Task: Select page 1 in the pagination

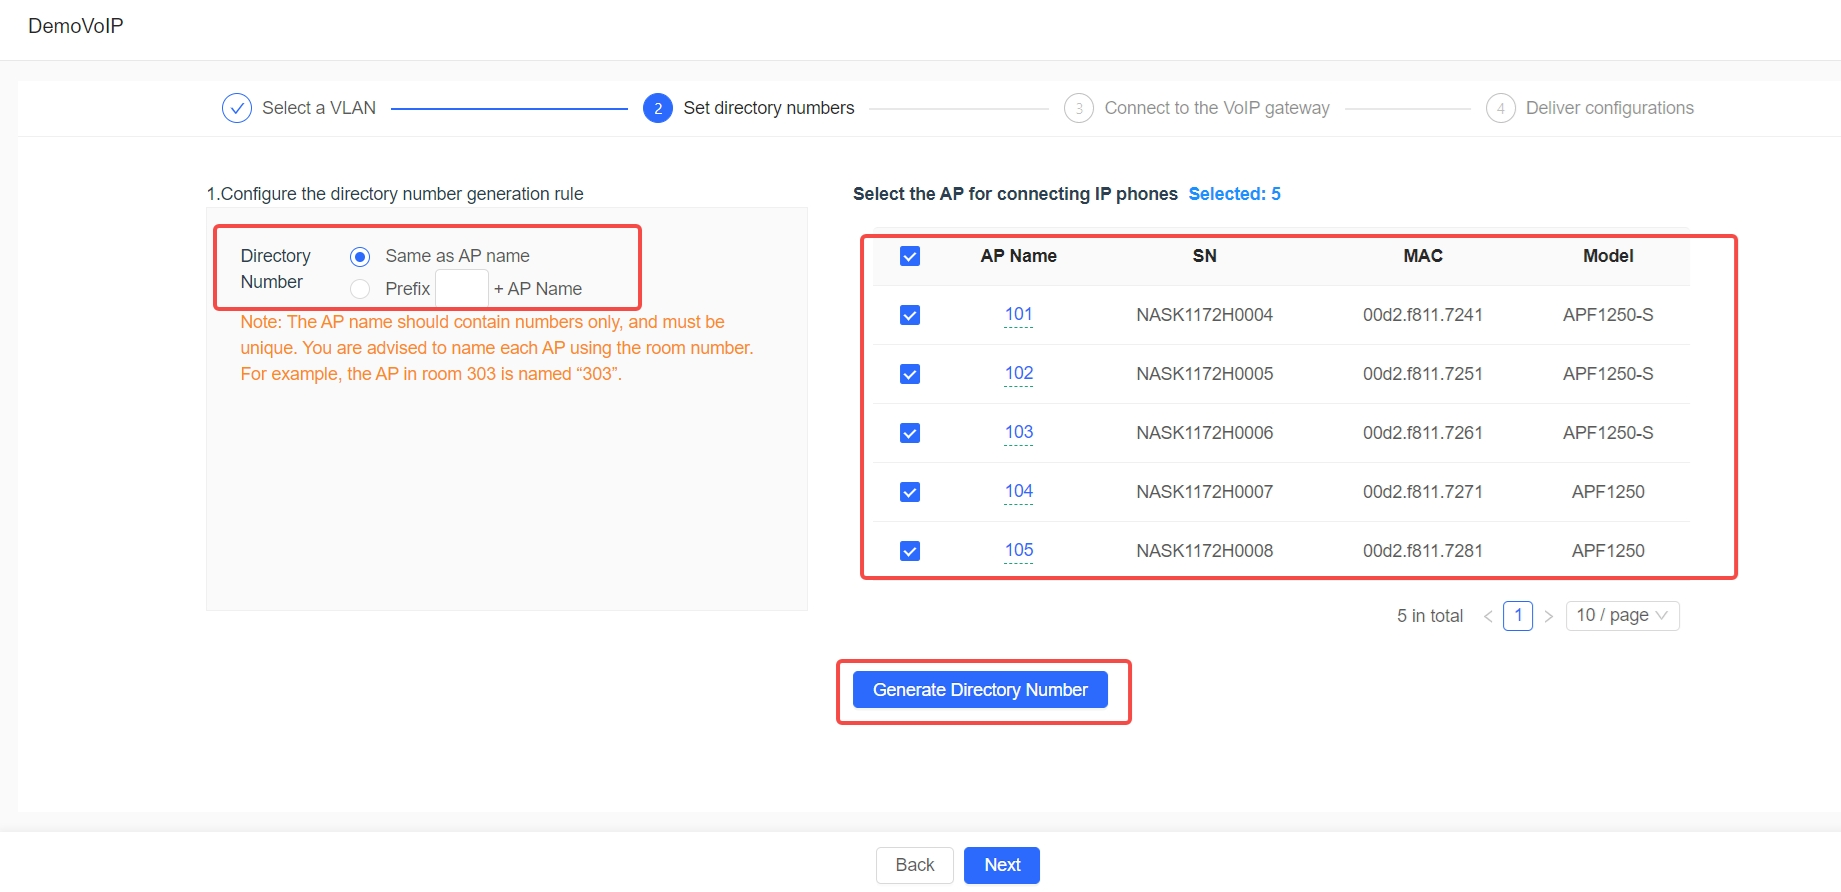Action: (1517, 616)
